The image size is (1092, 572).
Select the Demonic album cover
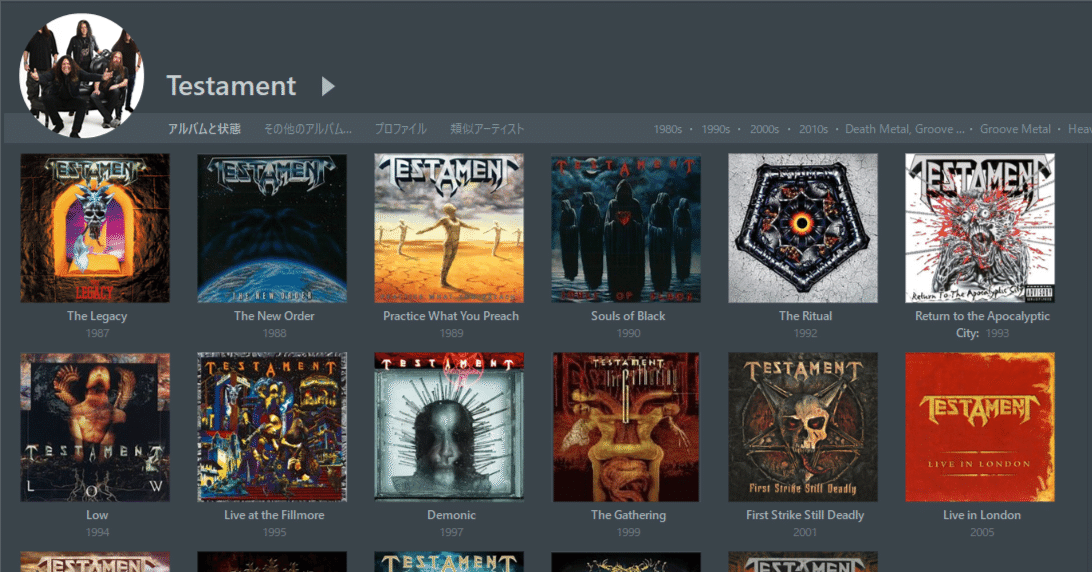click(x=448, y=427)
